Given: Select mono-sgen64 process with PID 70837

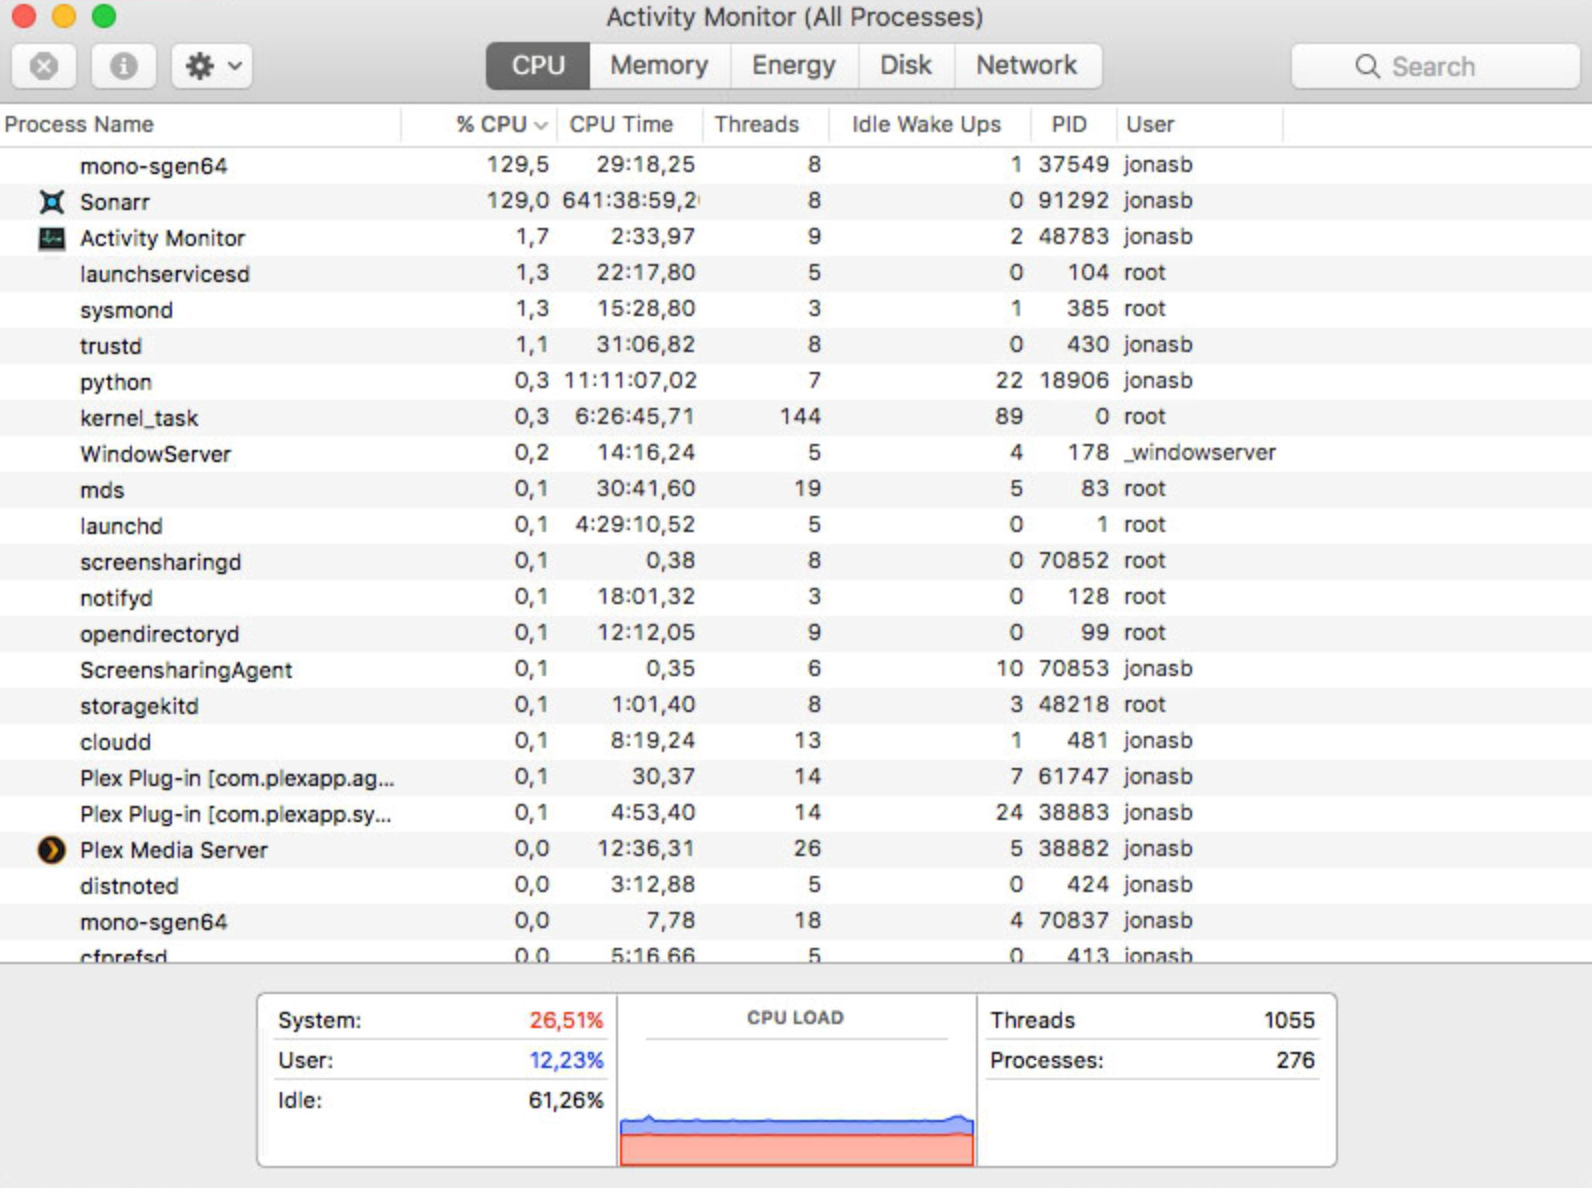Looking at the screenshot, I should tap(796, 921).
